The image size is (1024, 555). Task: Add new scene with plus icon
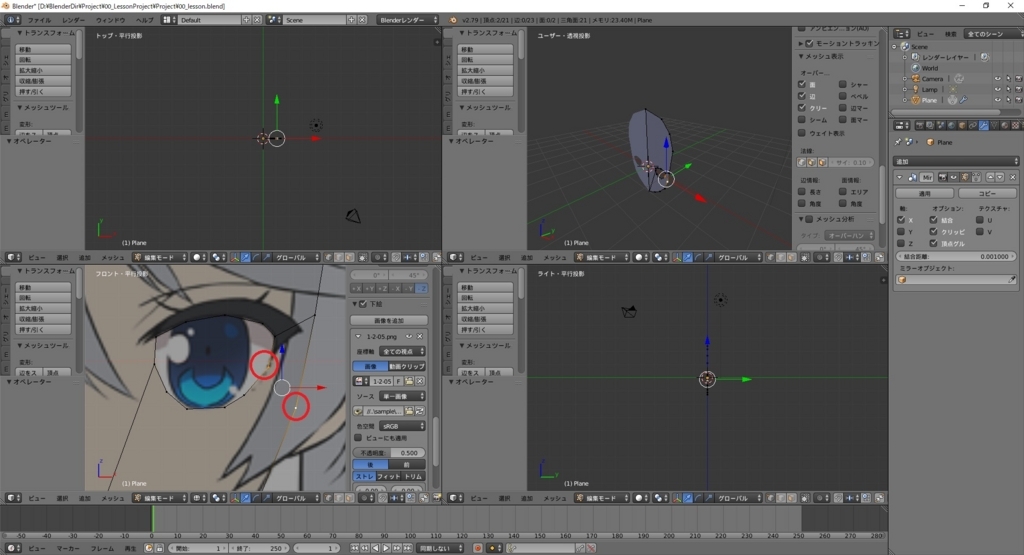click(352, 20)
